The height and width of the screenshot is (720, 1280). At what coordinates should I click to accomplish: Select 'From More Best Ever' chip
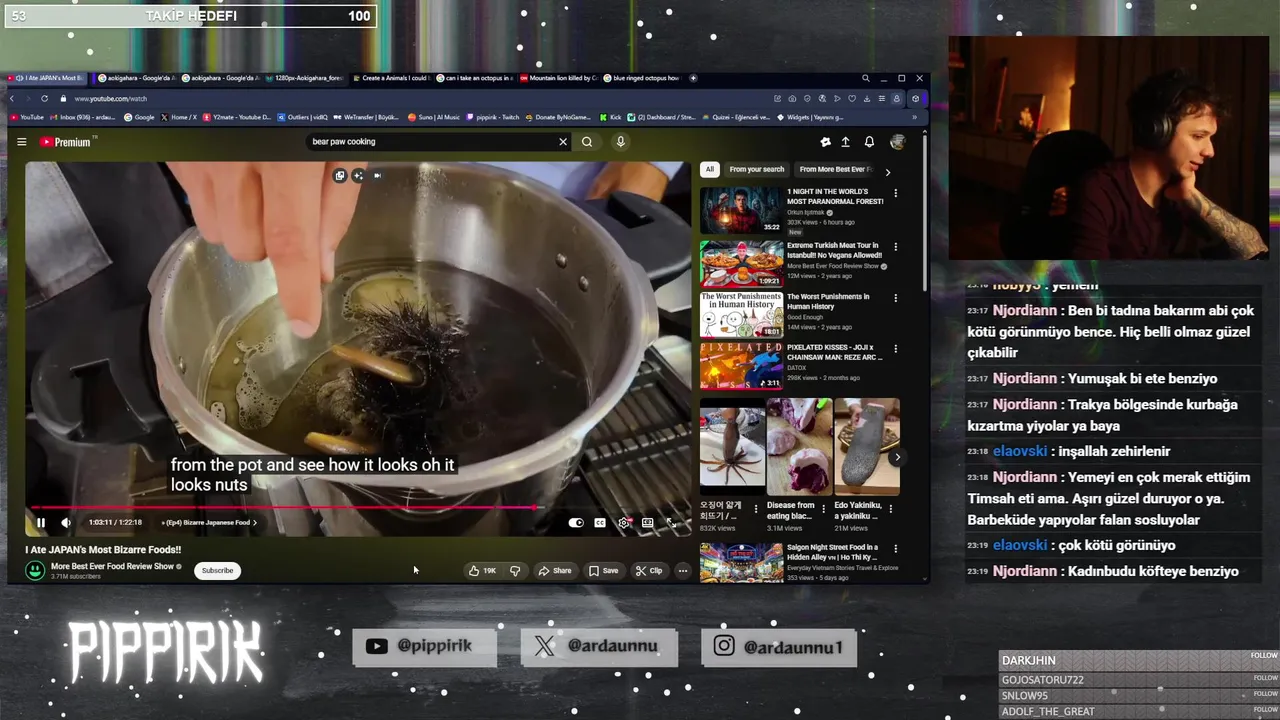point(835,169)
